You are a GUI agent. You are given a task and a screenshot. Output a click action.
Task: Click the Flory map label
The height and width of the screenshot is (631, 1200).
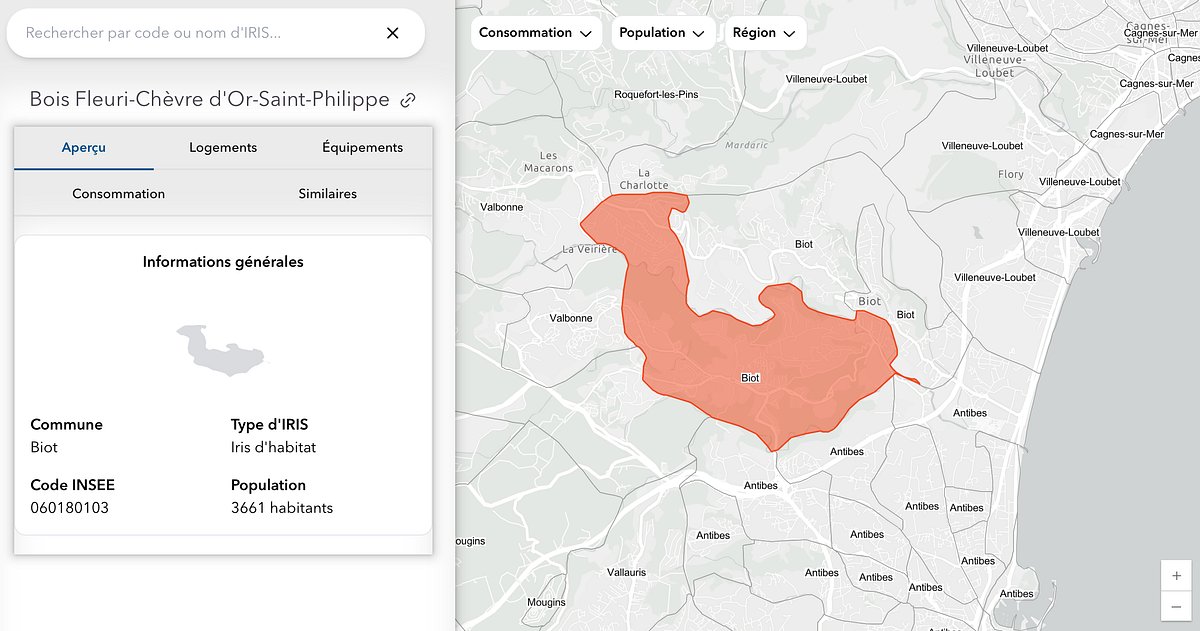[x=1011, y=174]
